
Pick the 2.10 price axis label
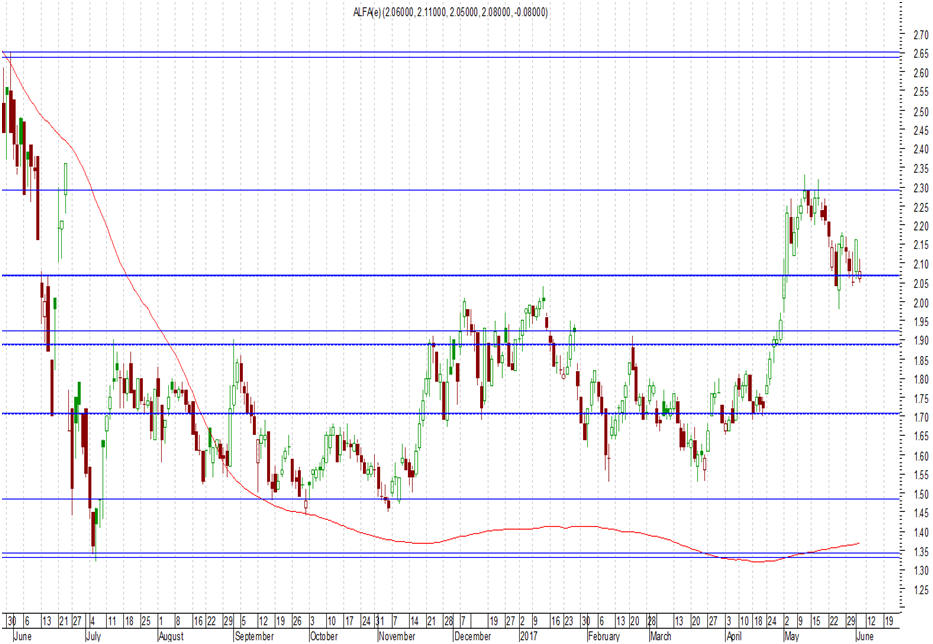(921, 264)
